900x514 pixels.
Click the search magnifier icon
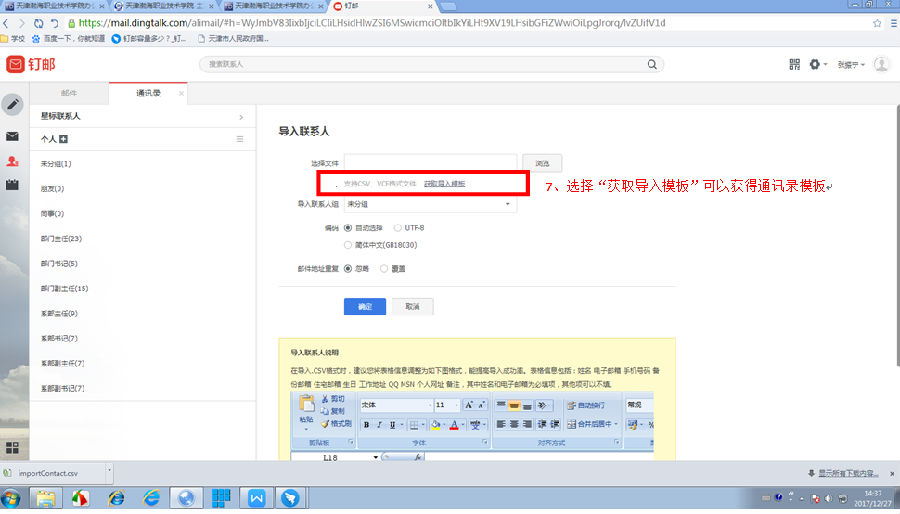[x=651, y=64]
